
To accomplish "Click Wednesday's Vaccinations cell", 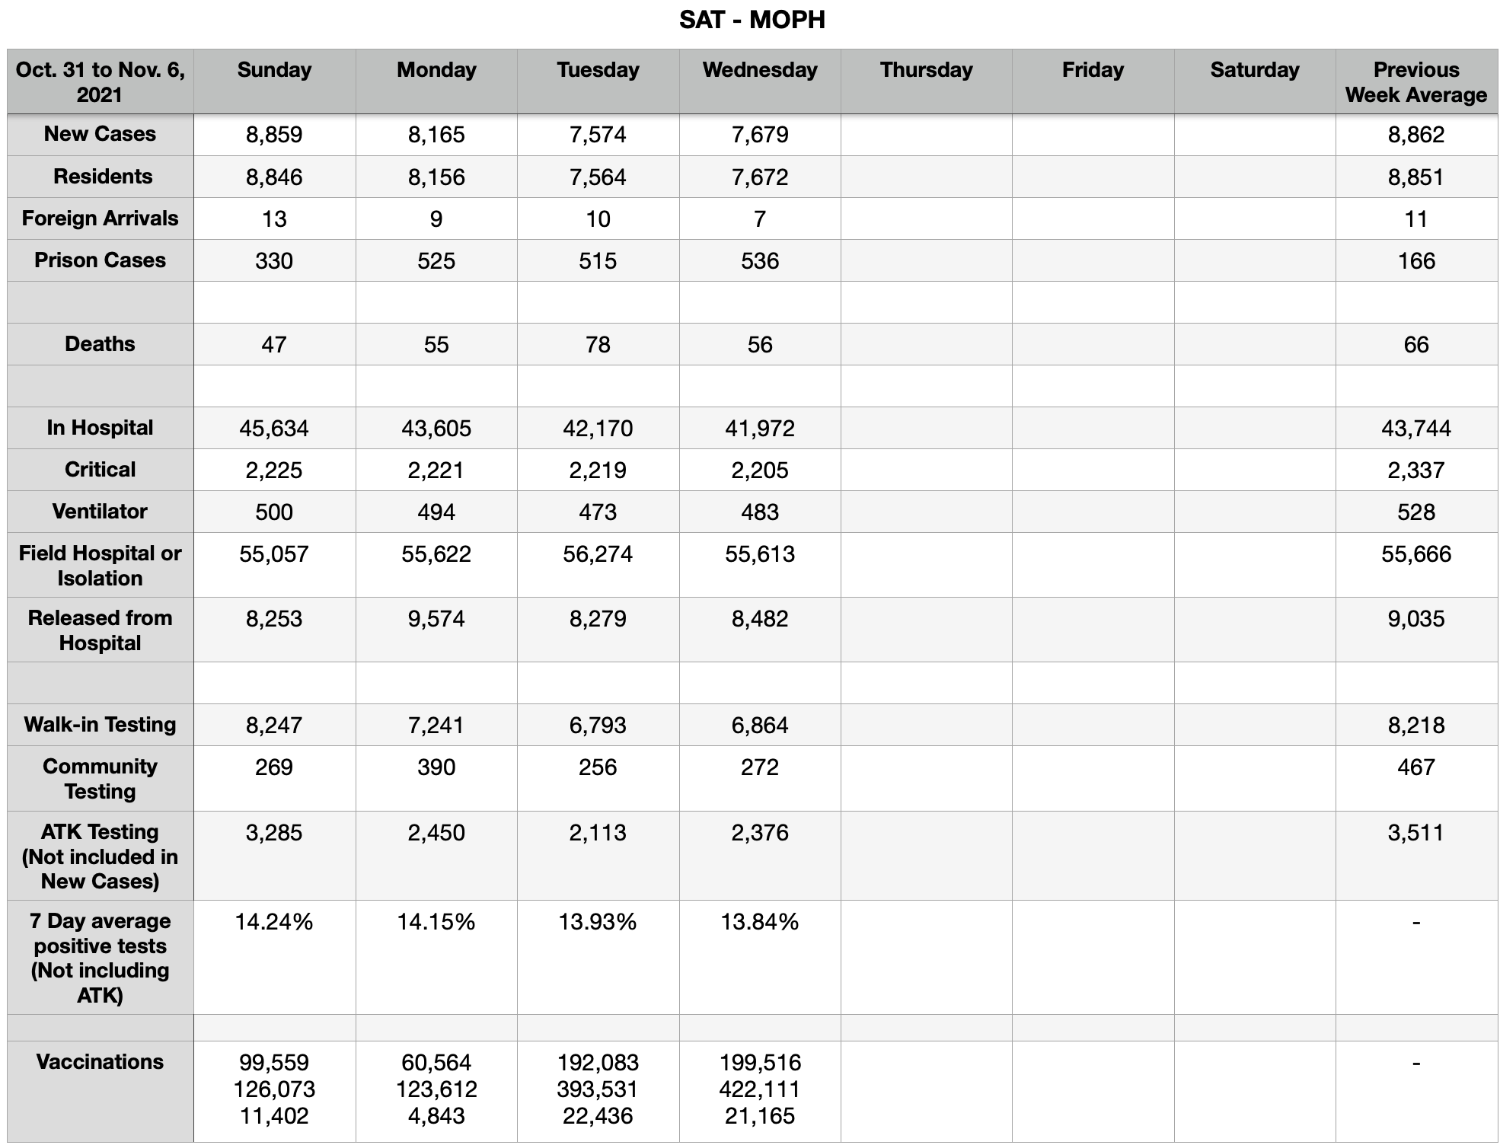I will [x=760, y=1089].
